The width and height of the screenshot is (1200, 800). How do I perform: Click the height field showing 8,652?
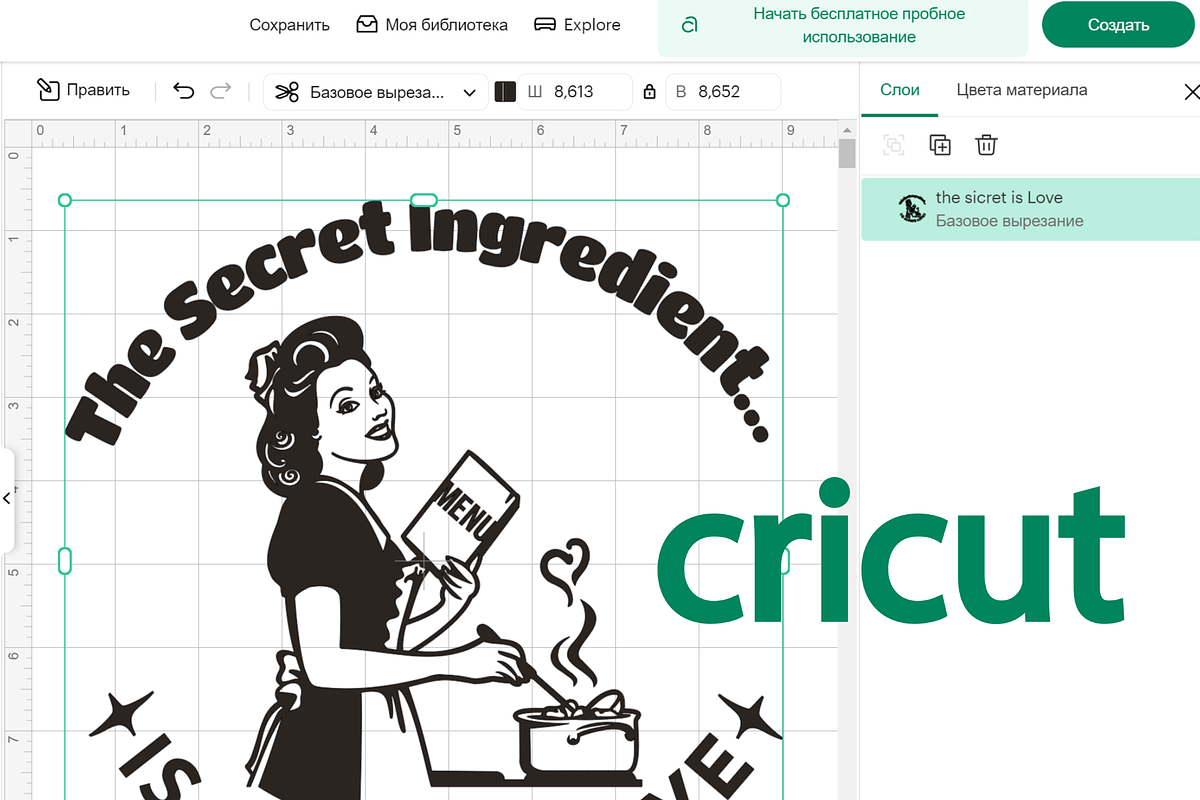(x=722, y=92)
